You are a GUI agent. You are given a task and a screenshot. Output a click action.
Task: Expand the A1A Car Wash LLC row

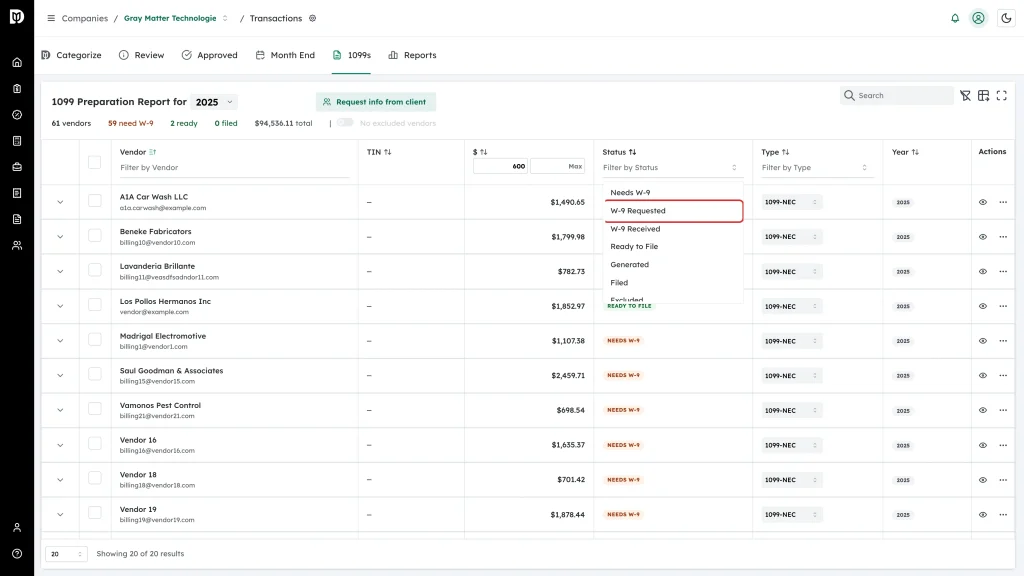coord(60,202)
